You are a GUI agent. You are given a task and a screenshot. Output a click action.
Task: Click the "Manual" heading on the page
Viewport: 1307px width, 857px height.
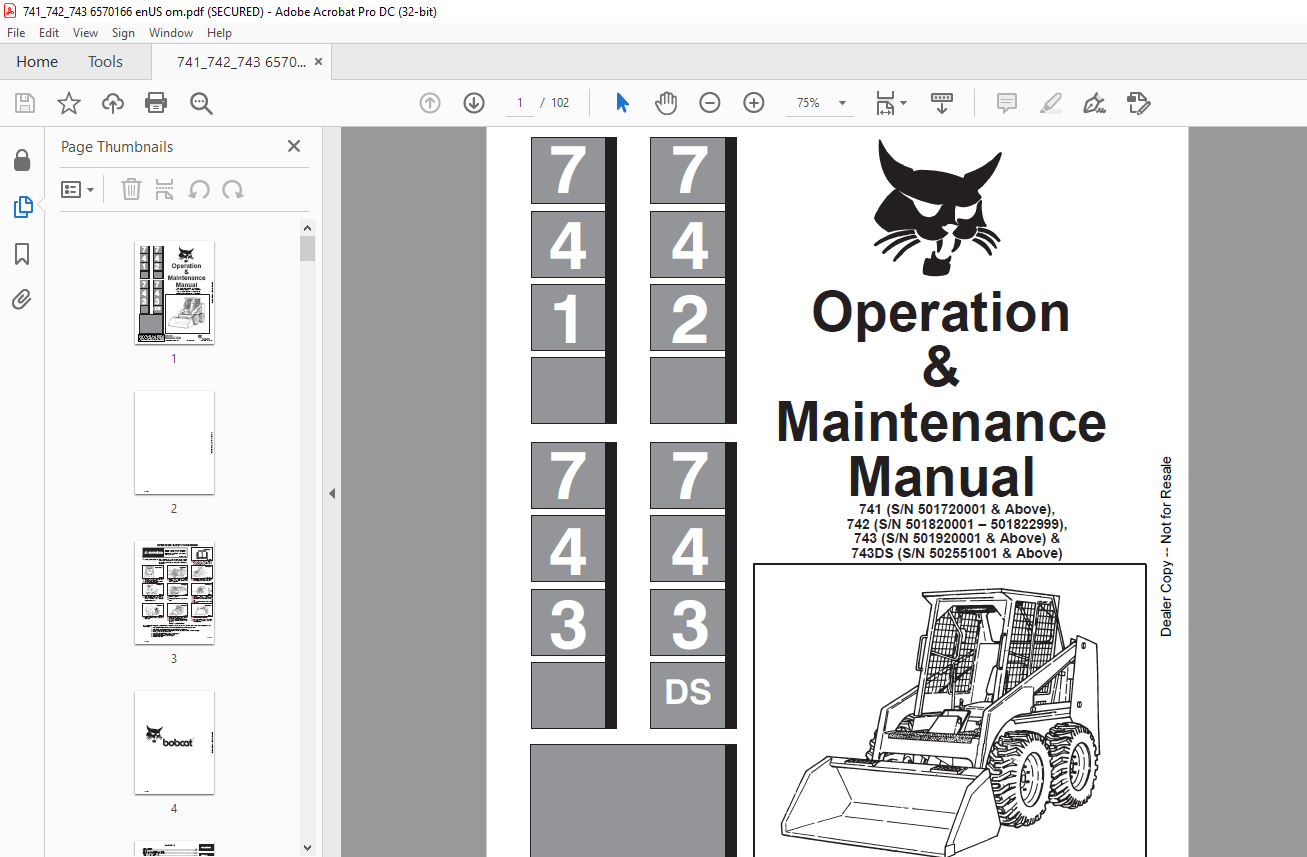point(942,476)
